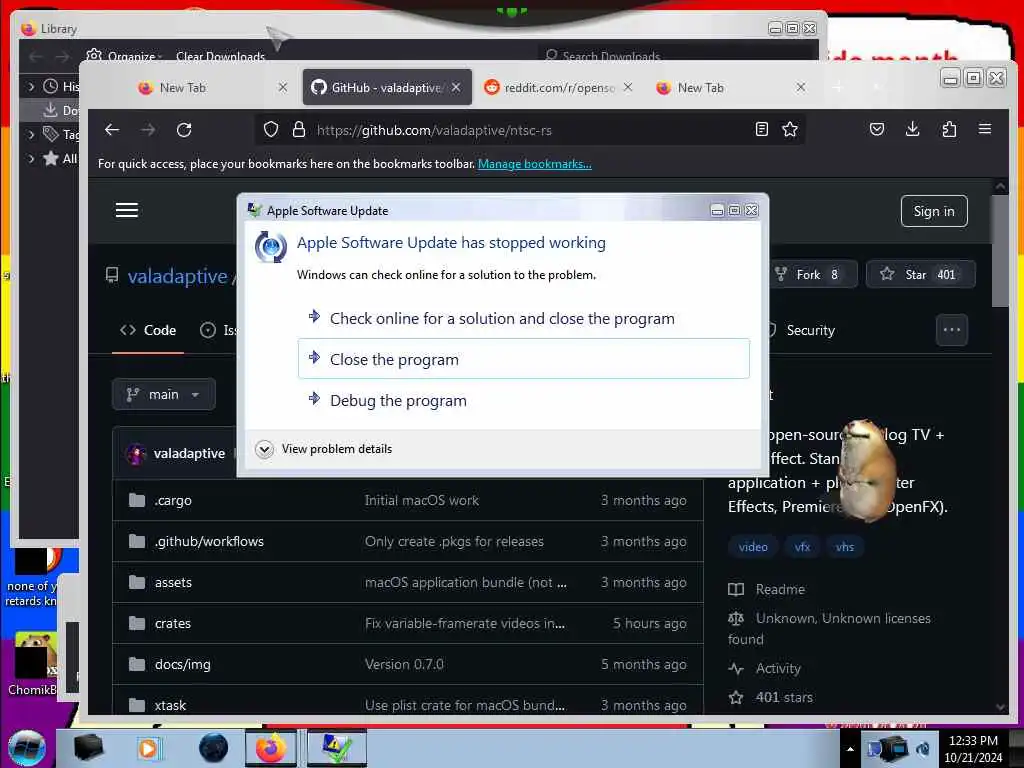Open commit 'Only create .pkgs for releases'
This screenshot has width=1024, height=768.
(454, 541)
